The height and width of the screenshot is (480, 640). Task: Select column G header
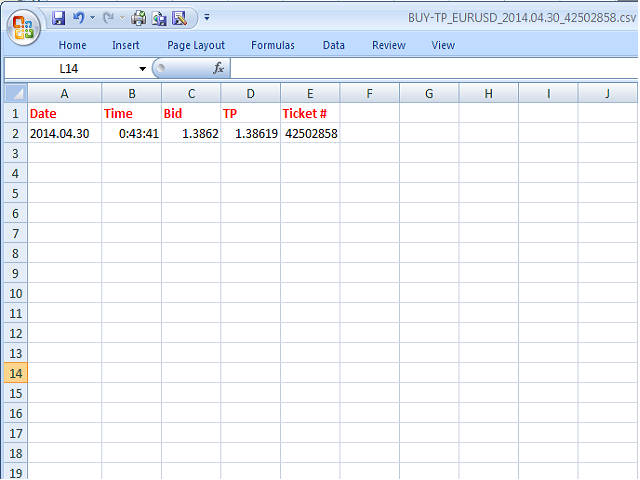click(x=429, y=94)
